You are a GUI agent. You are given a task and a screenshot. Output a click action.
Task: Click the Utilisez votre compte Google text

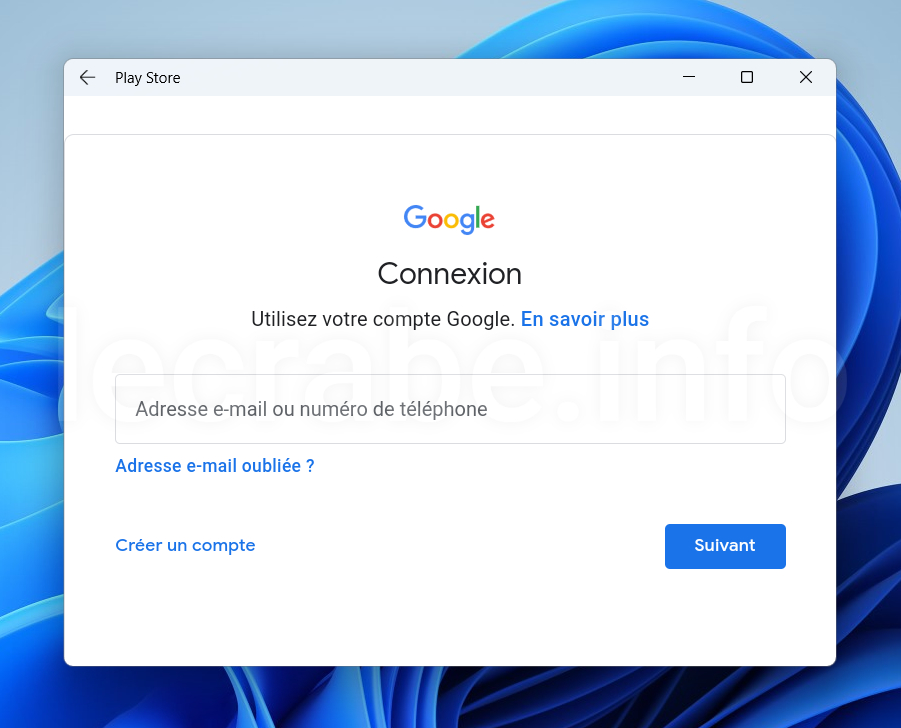pos(383,319)
